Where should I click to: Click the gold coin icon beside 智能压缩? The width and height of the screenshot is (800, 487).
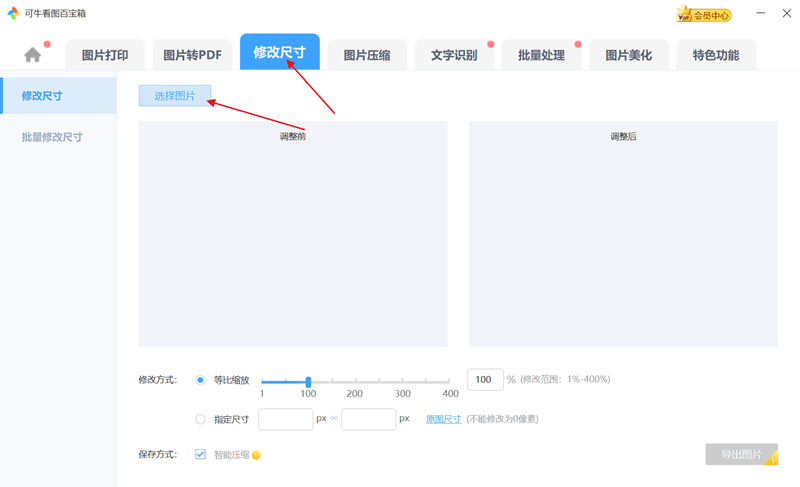[x=256, y=456]
